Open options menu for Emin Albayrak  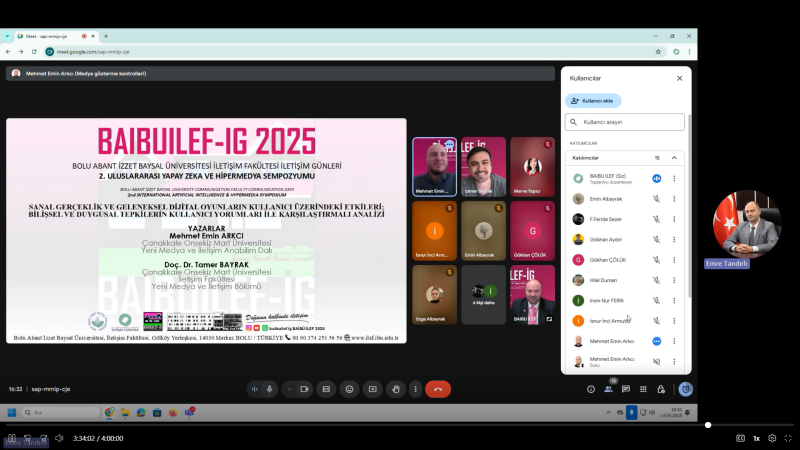click(674, 199)
